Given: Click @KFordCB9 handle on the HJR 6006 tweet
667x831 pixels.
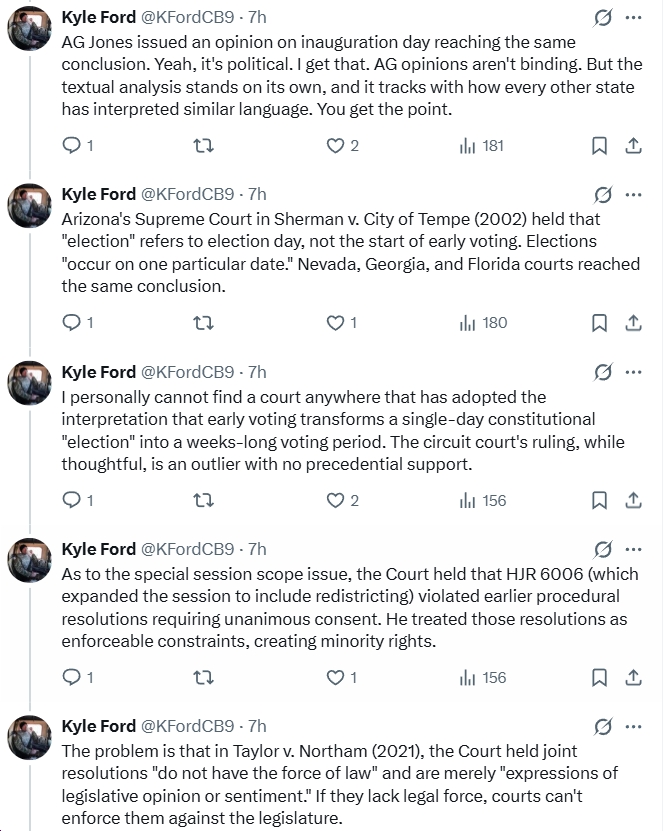Looking at the screenshot, I should (190, 549).
